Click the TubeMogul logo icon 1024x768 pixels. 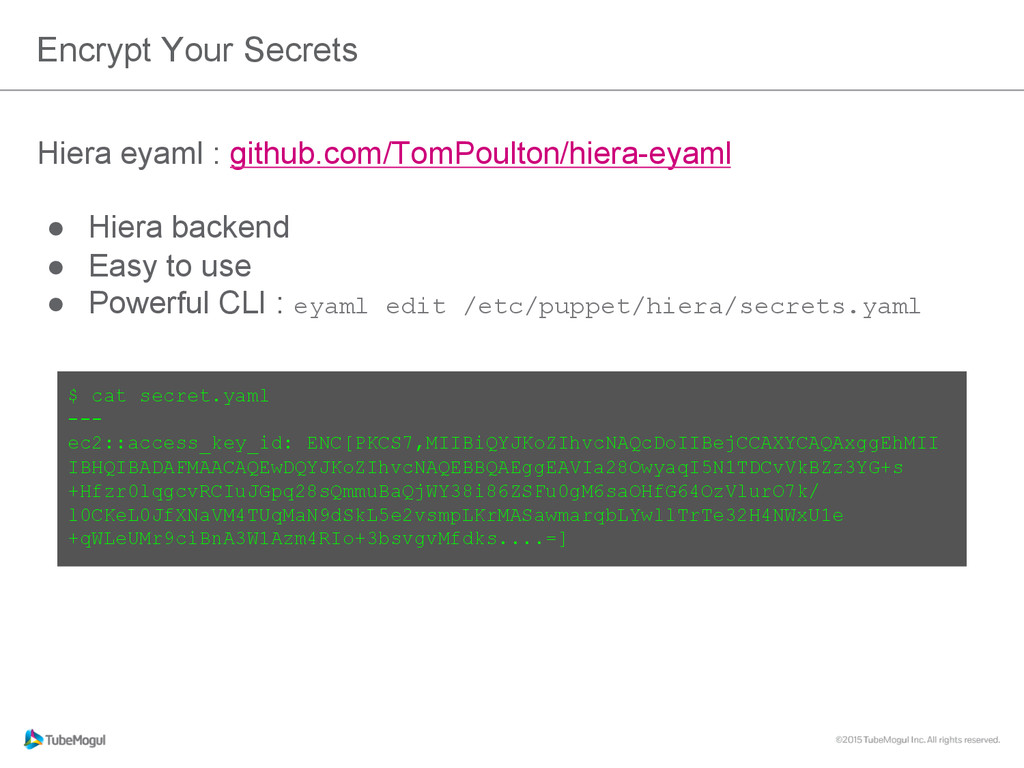tap(34, 739)
